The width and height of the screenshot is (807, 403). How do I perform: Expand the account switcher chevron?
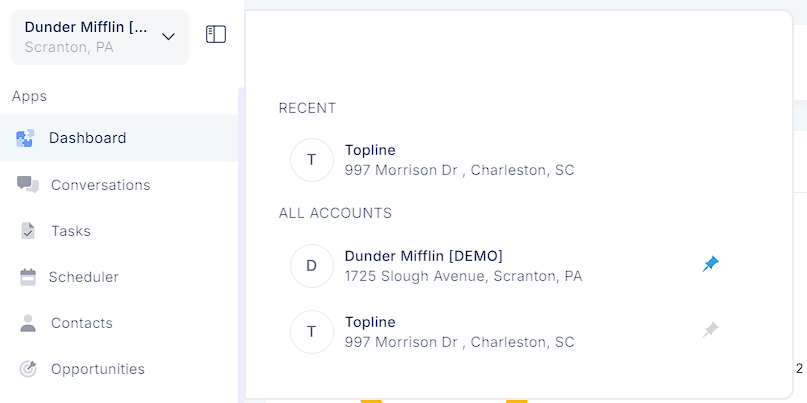tap(168, 37)
